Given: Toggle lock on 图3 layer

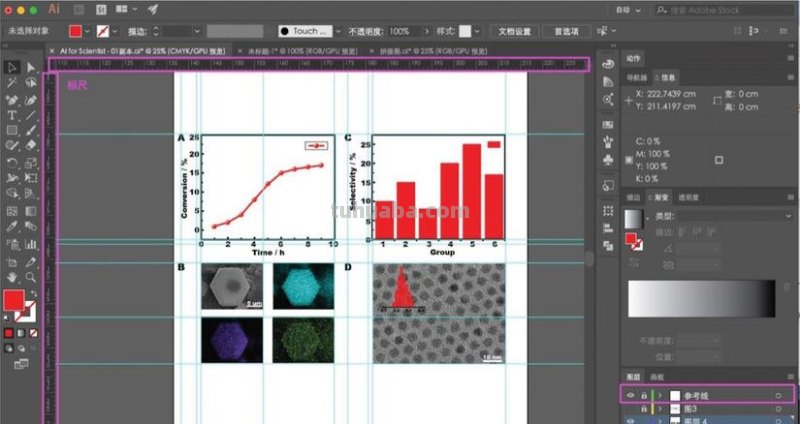Looking at the screenshot, I should click(x=643, y=408).
